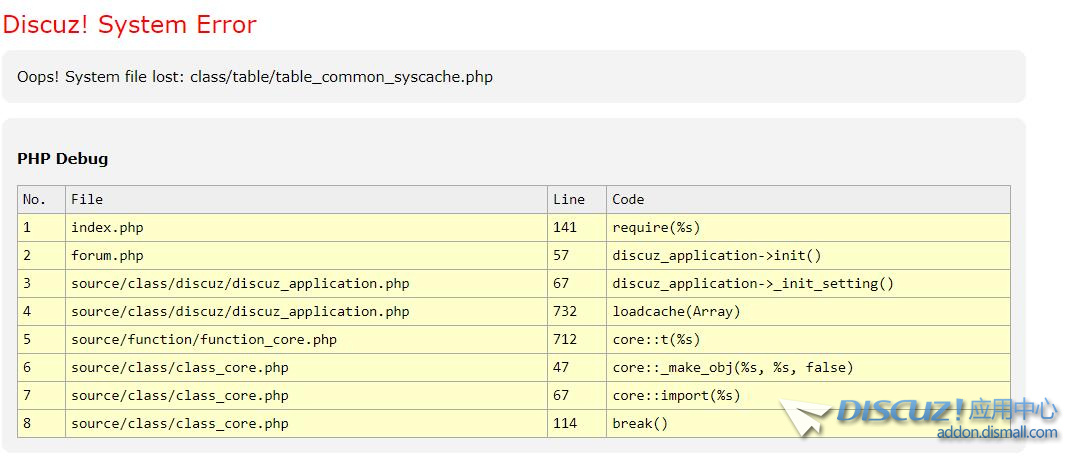Select the discuz_application->_init_setting() code cell
The height and width of the screenshot is (458, 1076).
click(753, 284)
